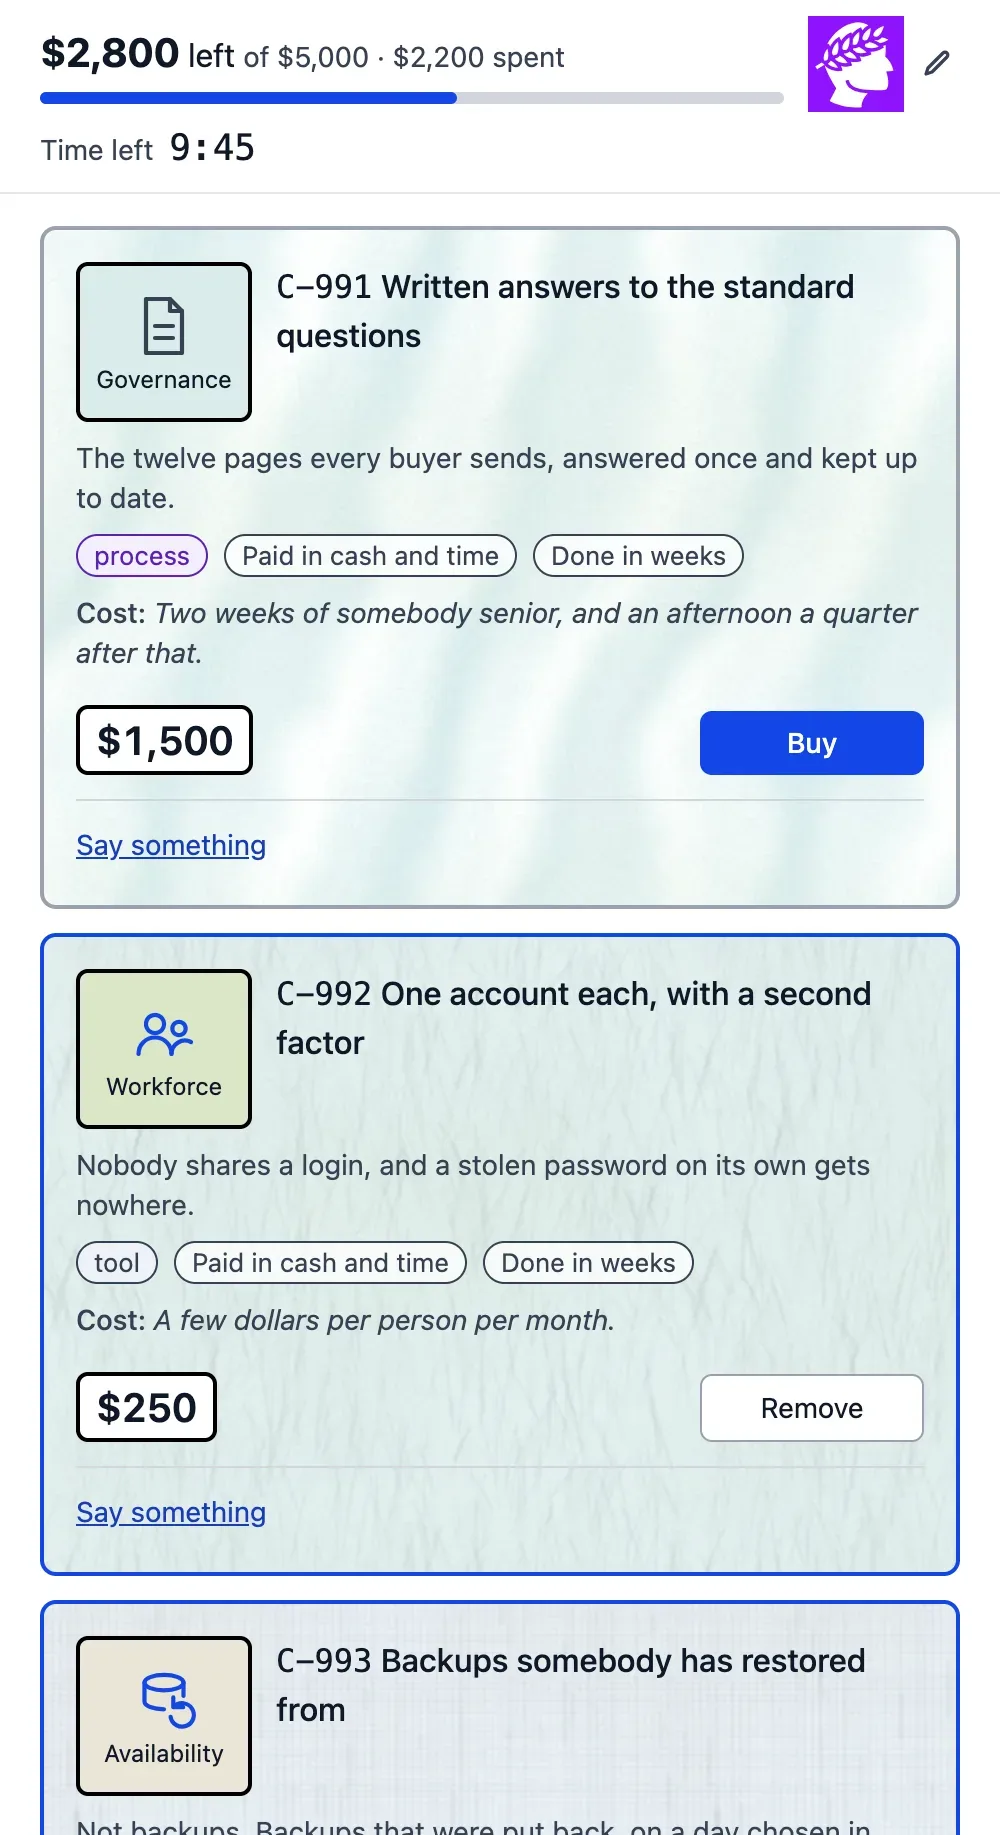
Task: Click Done in weeks tag on C-992
Action: pos(589,1263)
